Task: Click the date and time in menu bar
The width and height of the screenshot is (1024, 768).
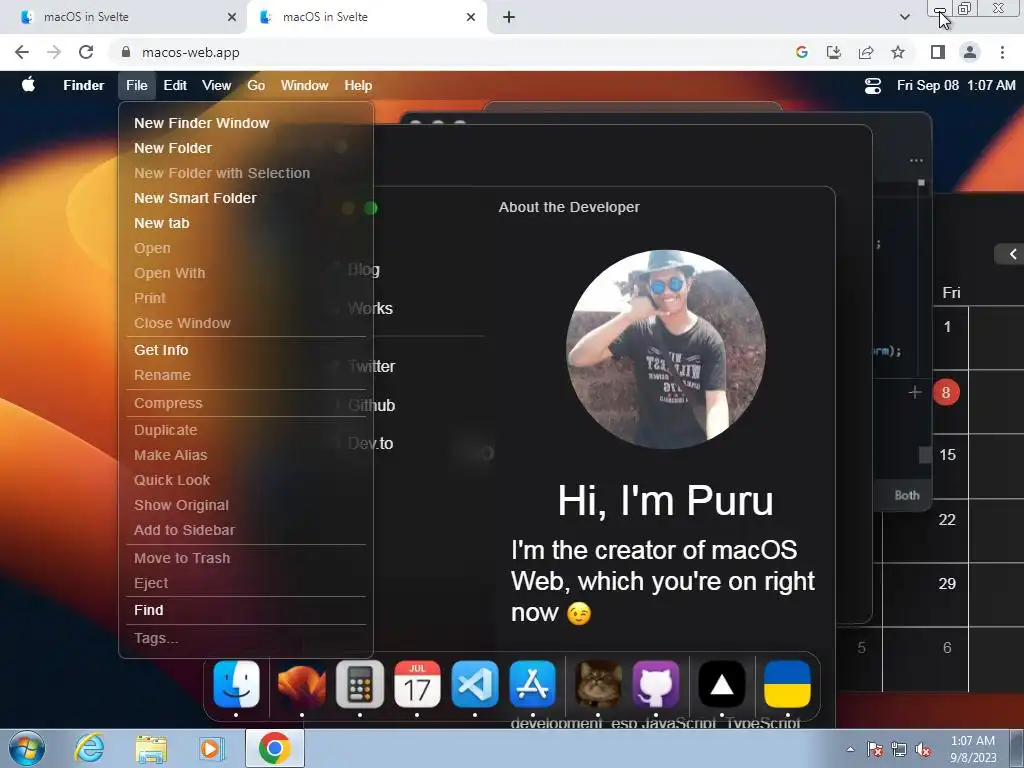Action: (956, 86)
